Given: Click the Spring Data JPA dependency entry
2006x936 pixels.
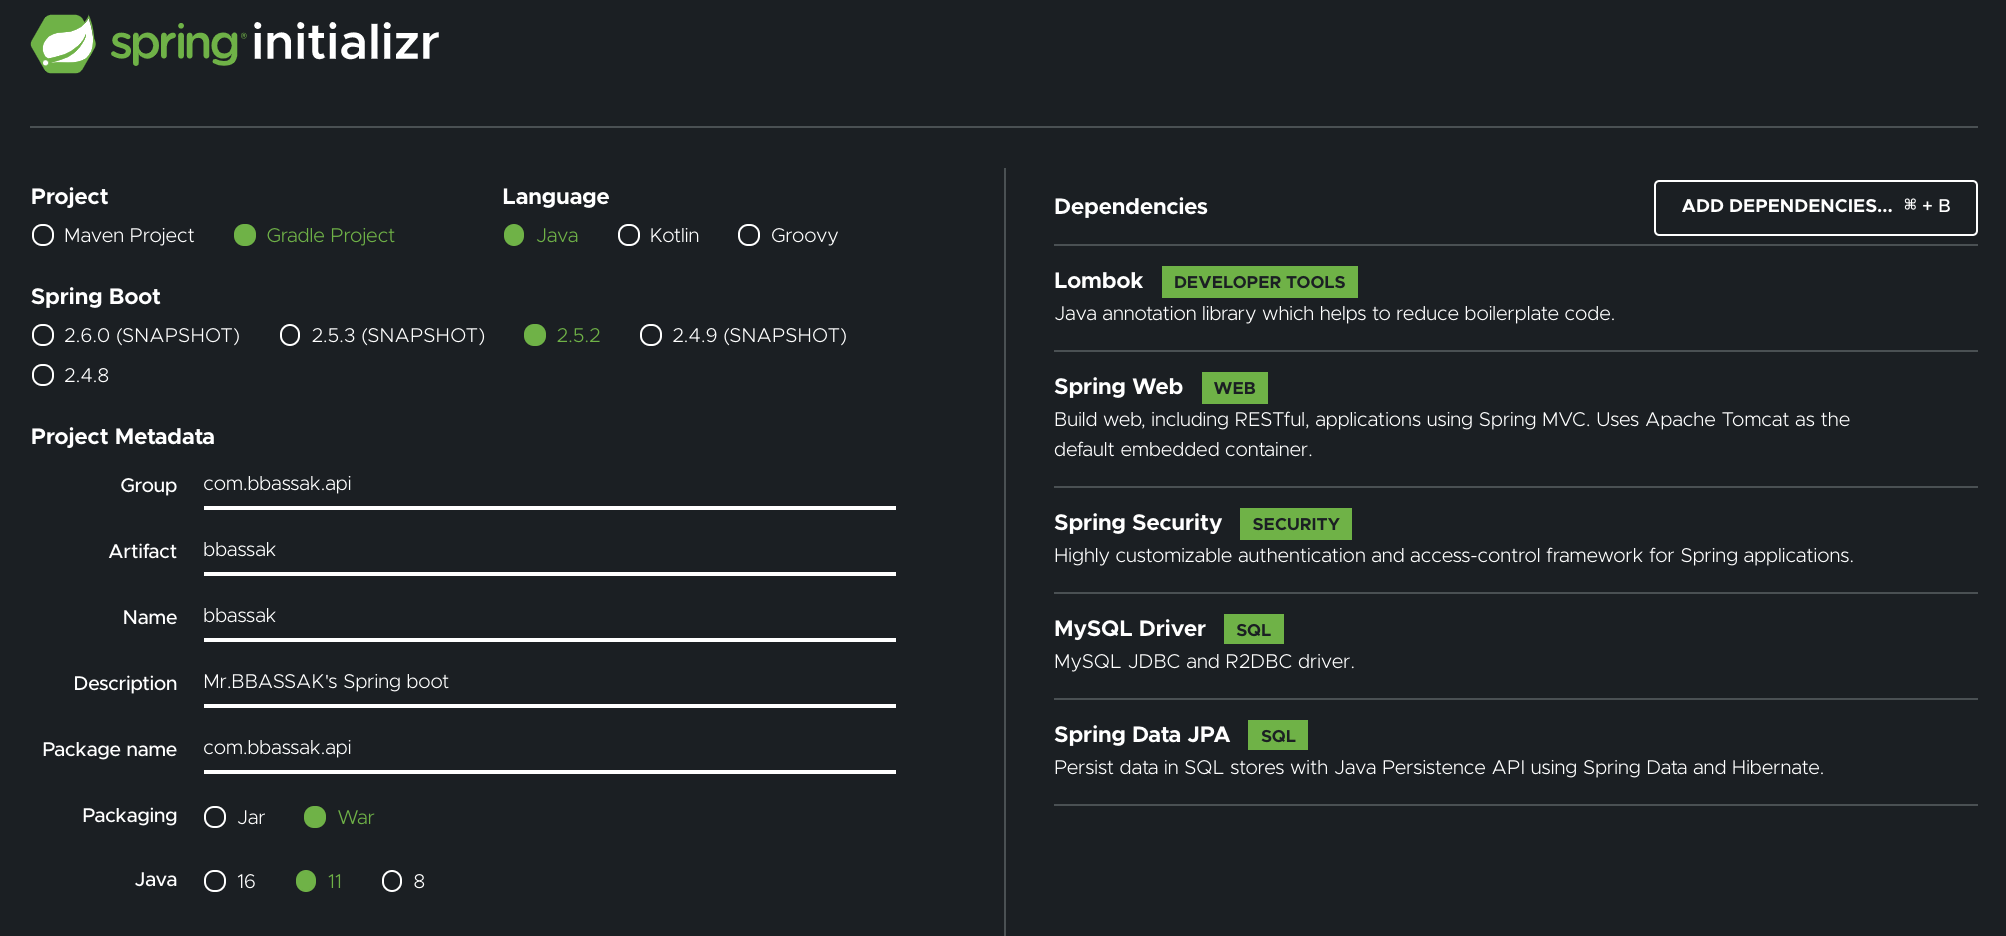Looking at the screenshot, I should point(1515,751).
